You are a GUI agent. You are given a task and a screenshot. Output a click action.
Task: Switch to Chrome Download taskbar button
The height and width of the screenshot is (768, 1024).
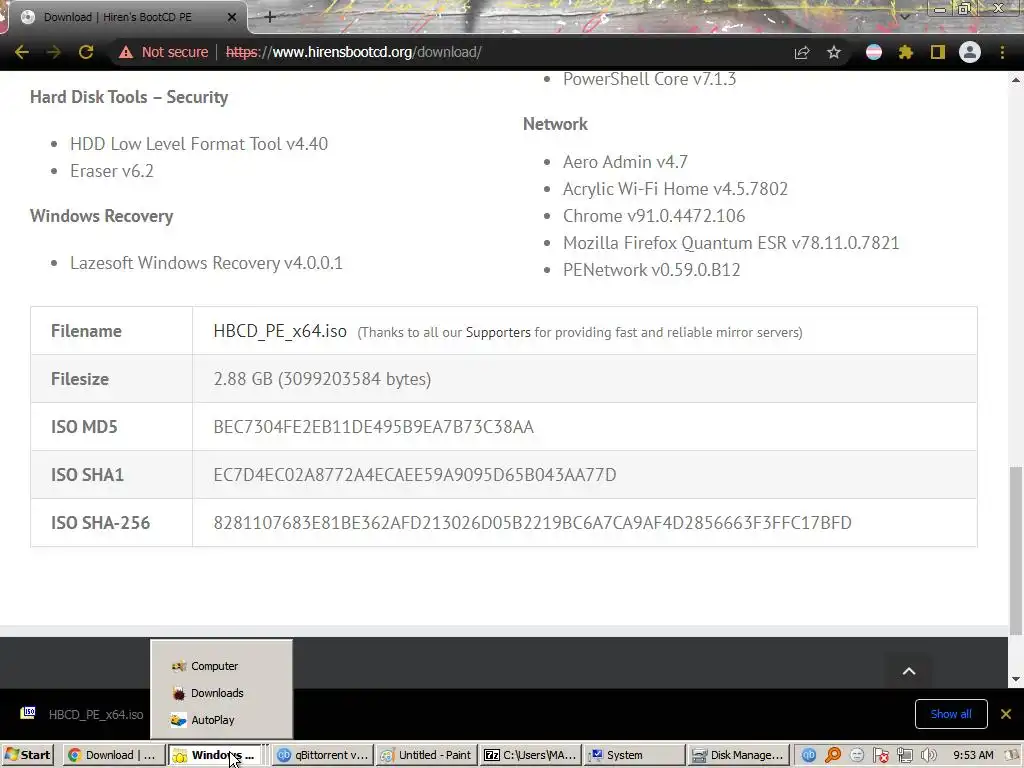(114, 755)
